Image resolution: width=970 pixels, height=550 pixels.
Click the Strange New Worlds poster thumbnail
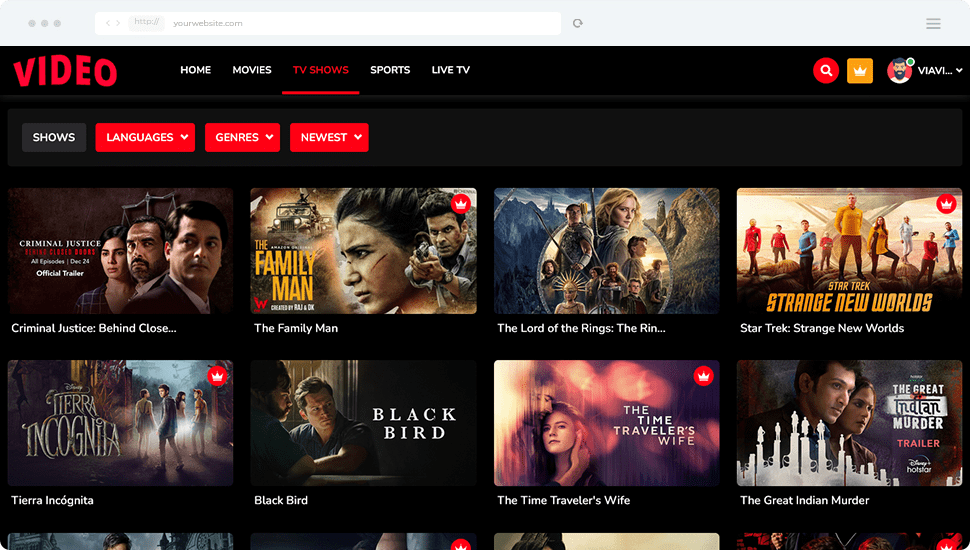click(x=849, y=251)
